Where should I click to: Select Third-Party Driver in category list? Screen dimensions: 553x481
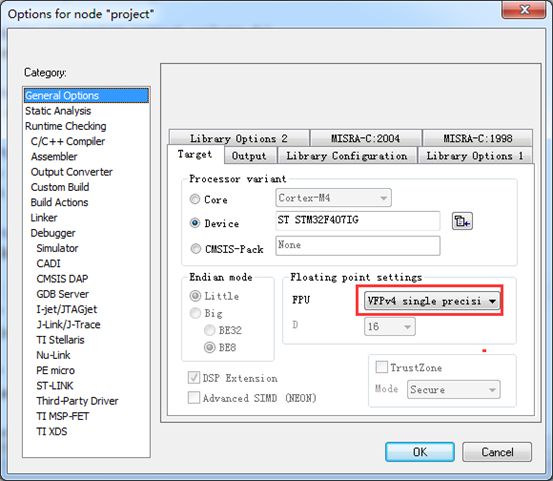point(77,401)
